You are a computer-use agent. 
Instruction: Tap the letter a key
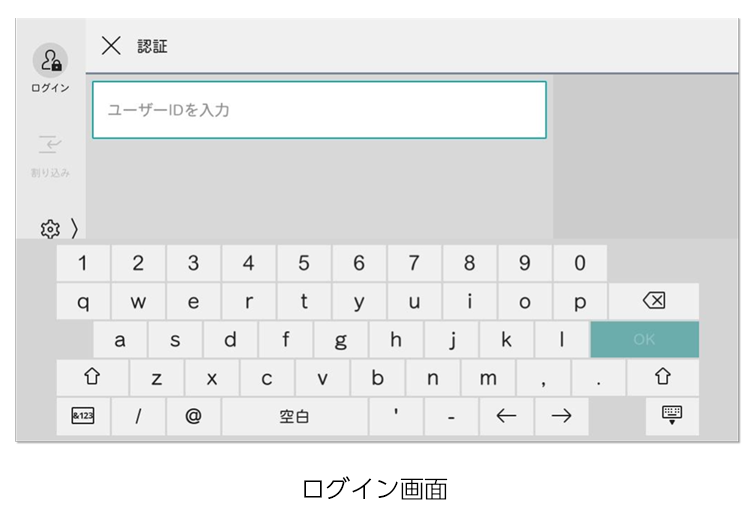click(120, 339)
